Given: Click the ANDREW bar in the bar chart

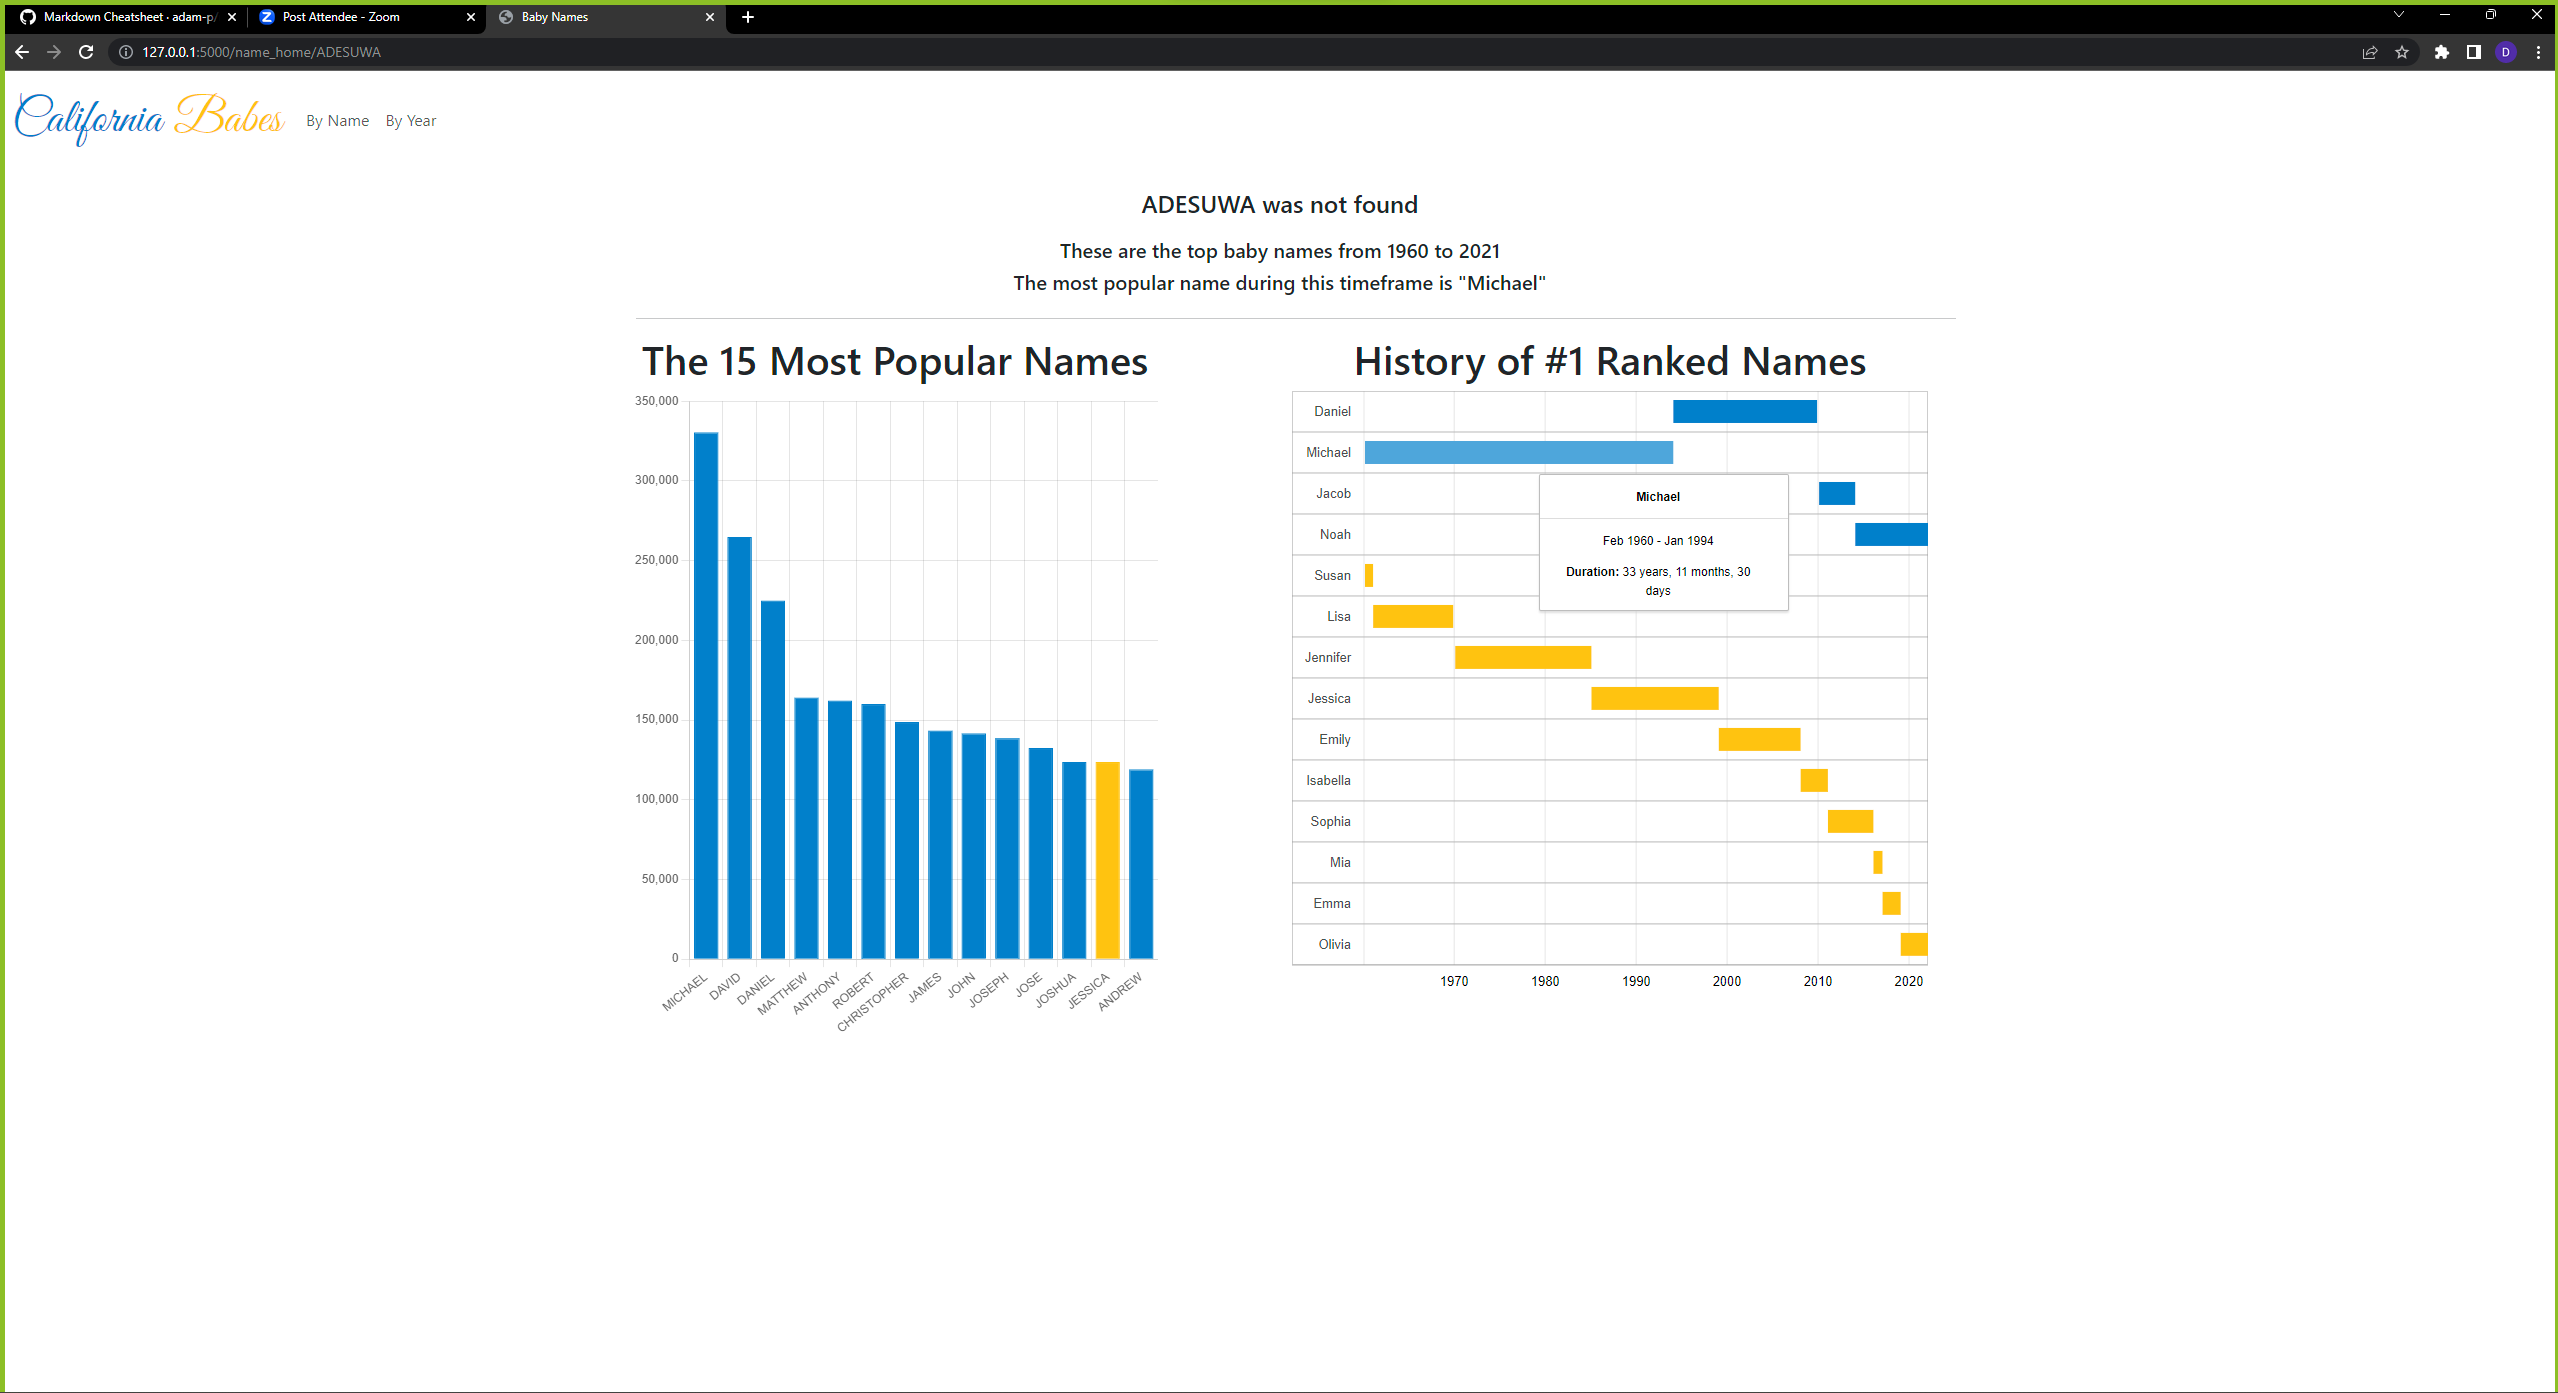Looking at the screenshot, I should coord(1141,863).
